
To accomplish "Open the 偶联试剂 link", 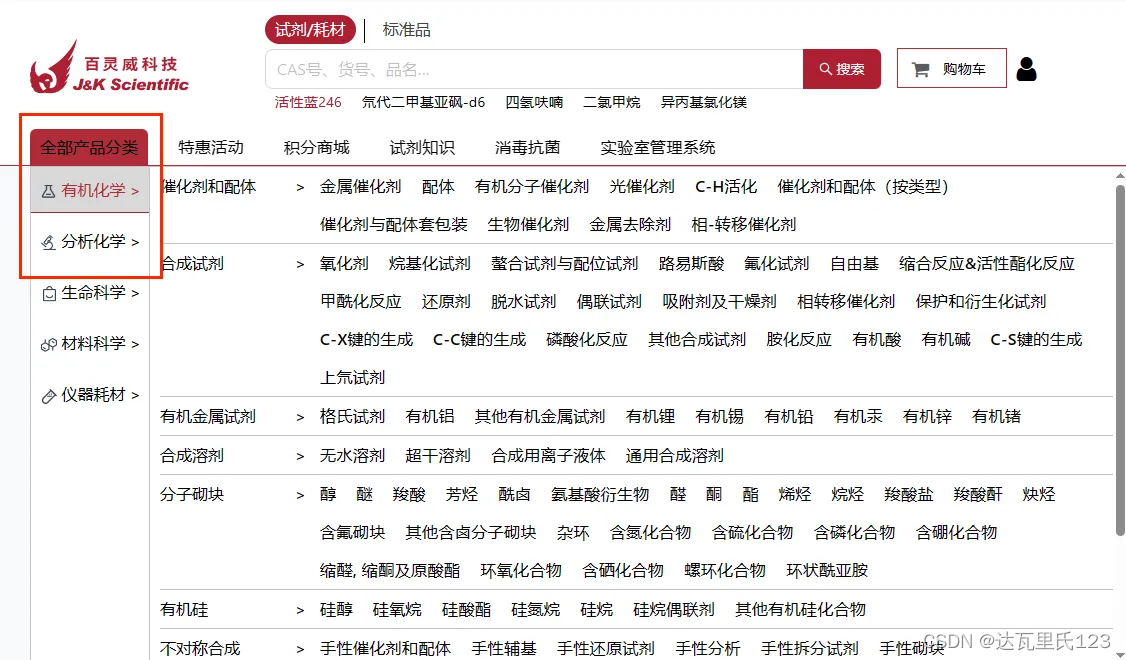I will (609, 302).
